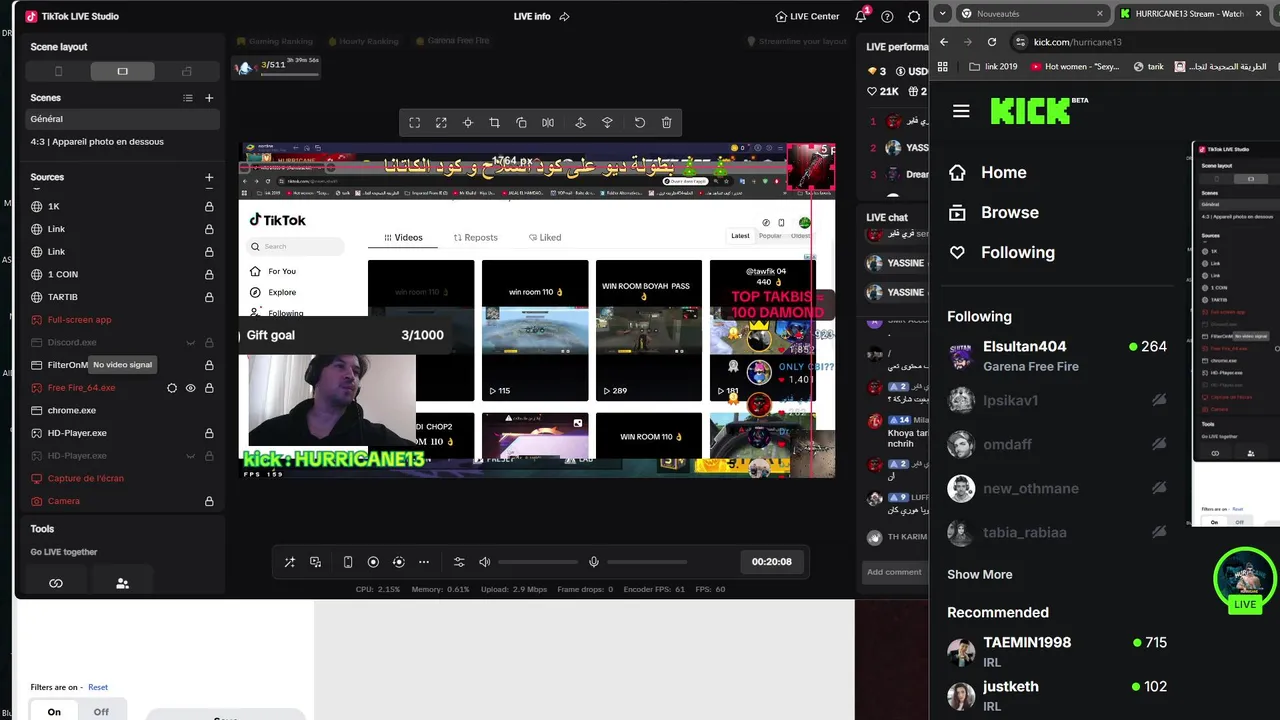1280x720 pixels.
Task: Start recording with the record button
Action: point(373,562)
